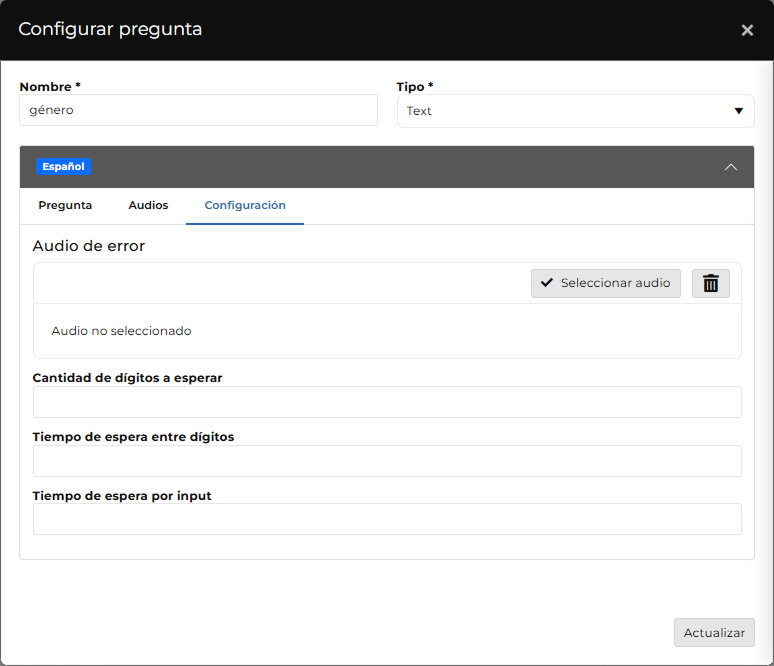Click the Tiempo de espera por input field
The image size is (774, 666).
tap(387, 519)
